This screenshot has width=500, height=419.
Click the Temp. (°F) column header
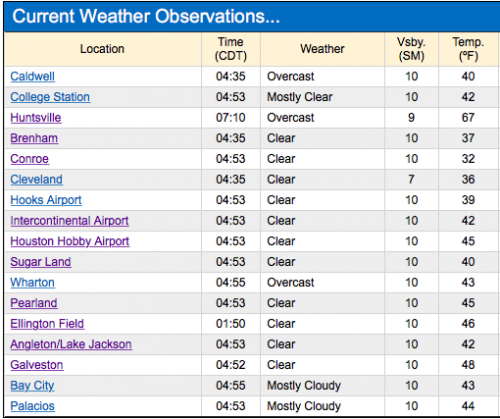(x=468, y=49)
